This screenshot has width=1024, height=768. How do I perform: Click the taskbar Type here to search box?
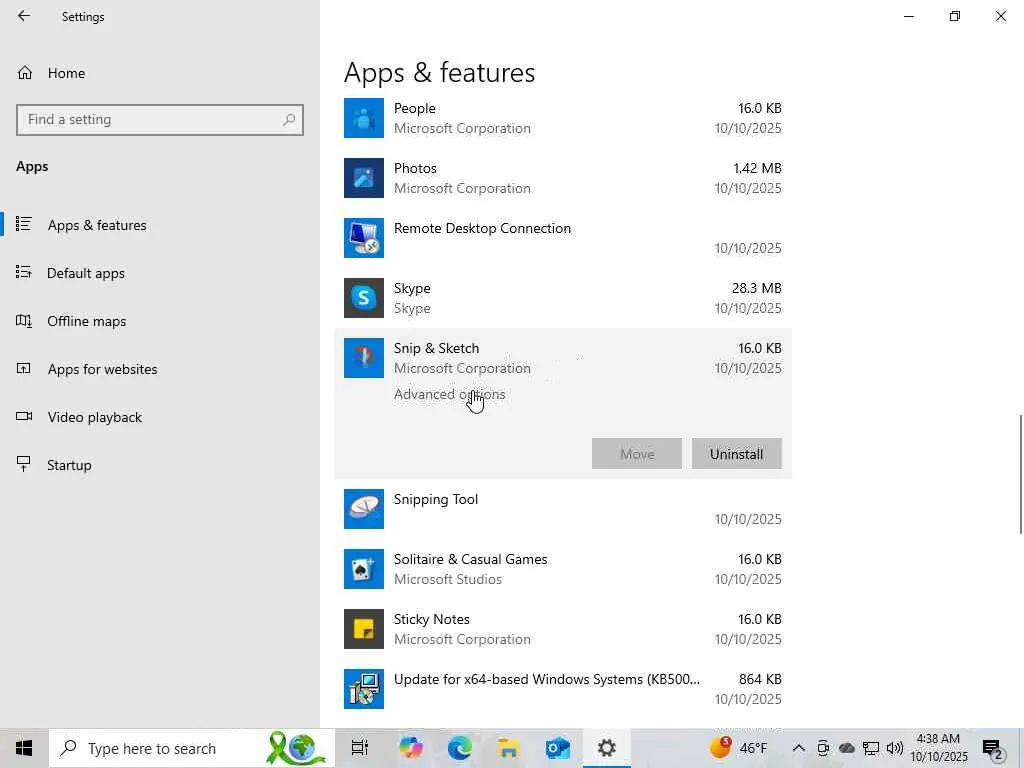(192, 748)
